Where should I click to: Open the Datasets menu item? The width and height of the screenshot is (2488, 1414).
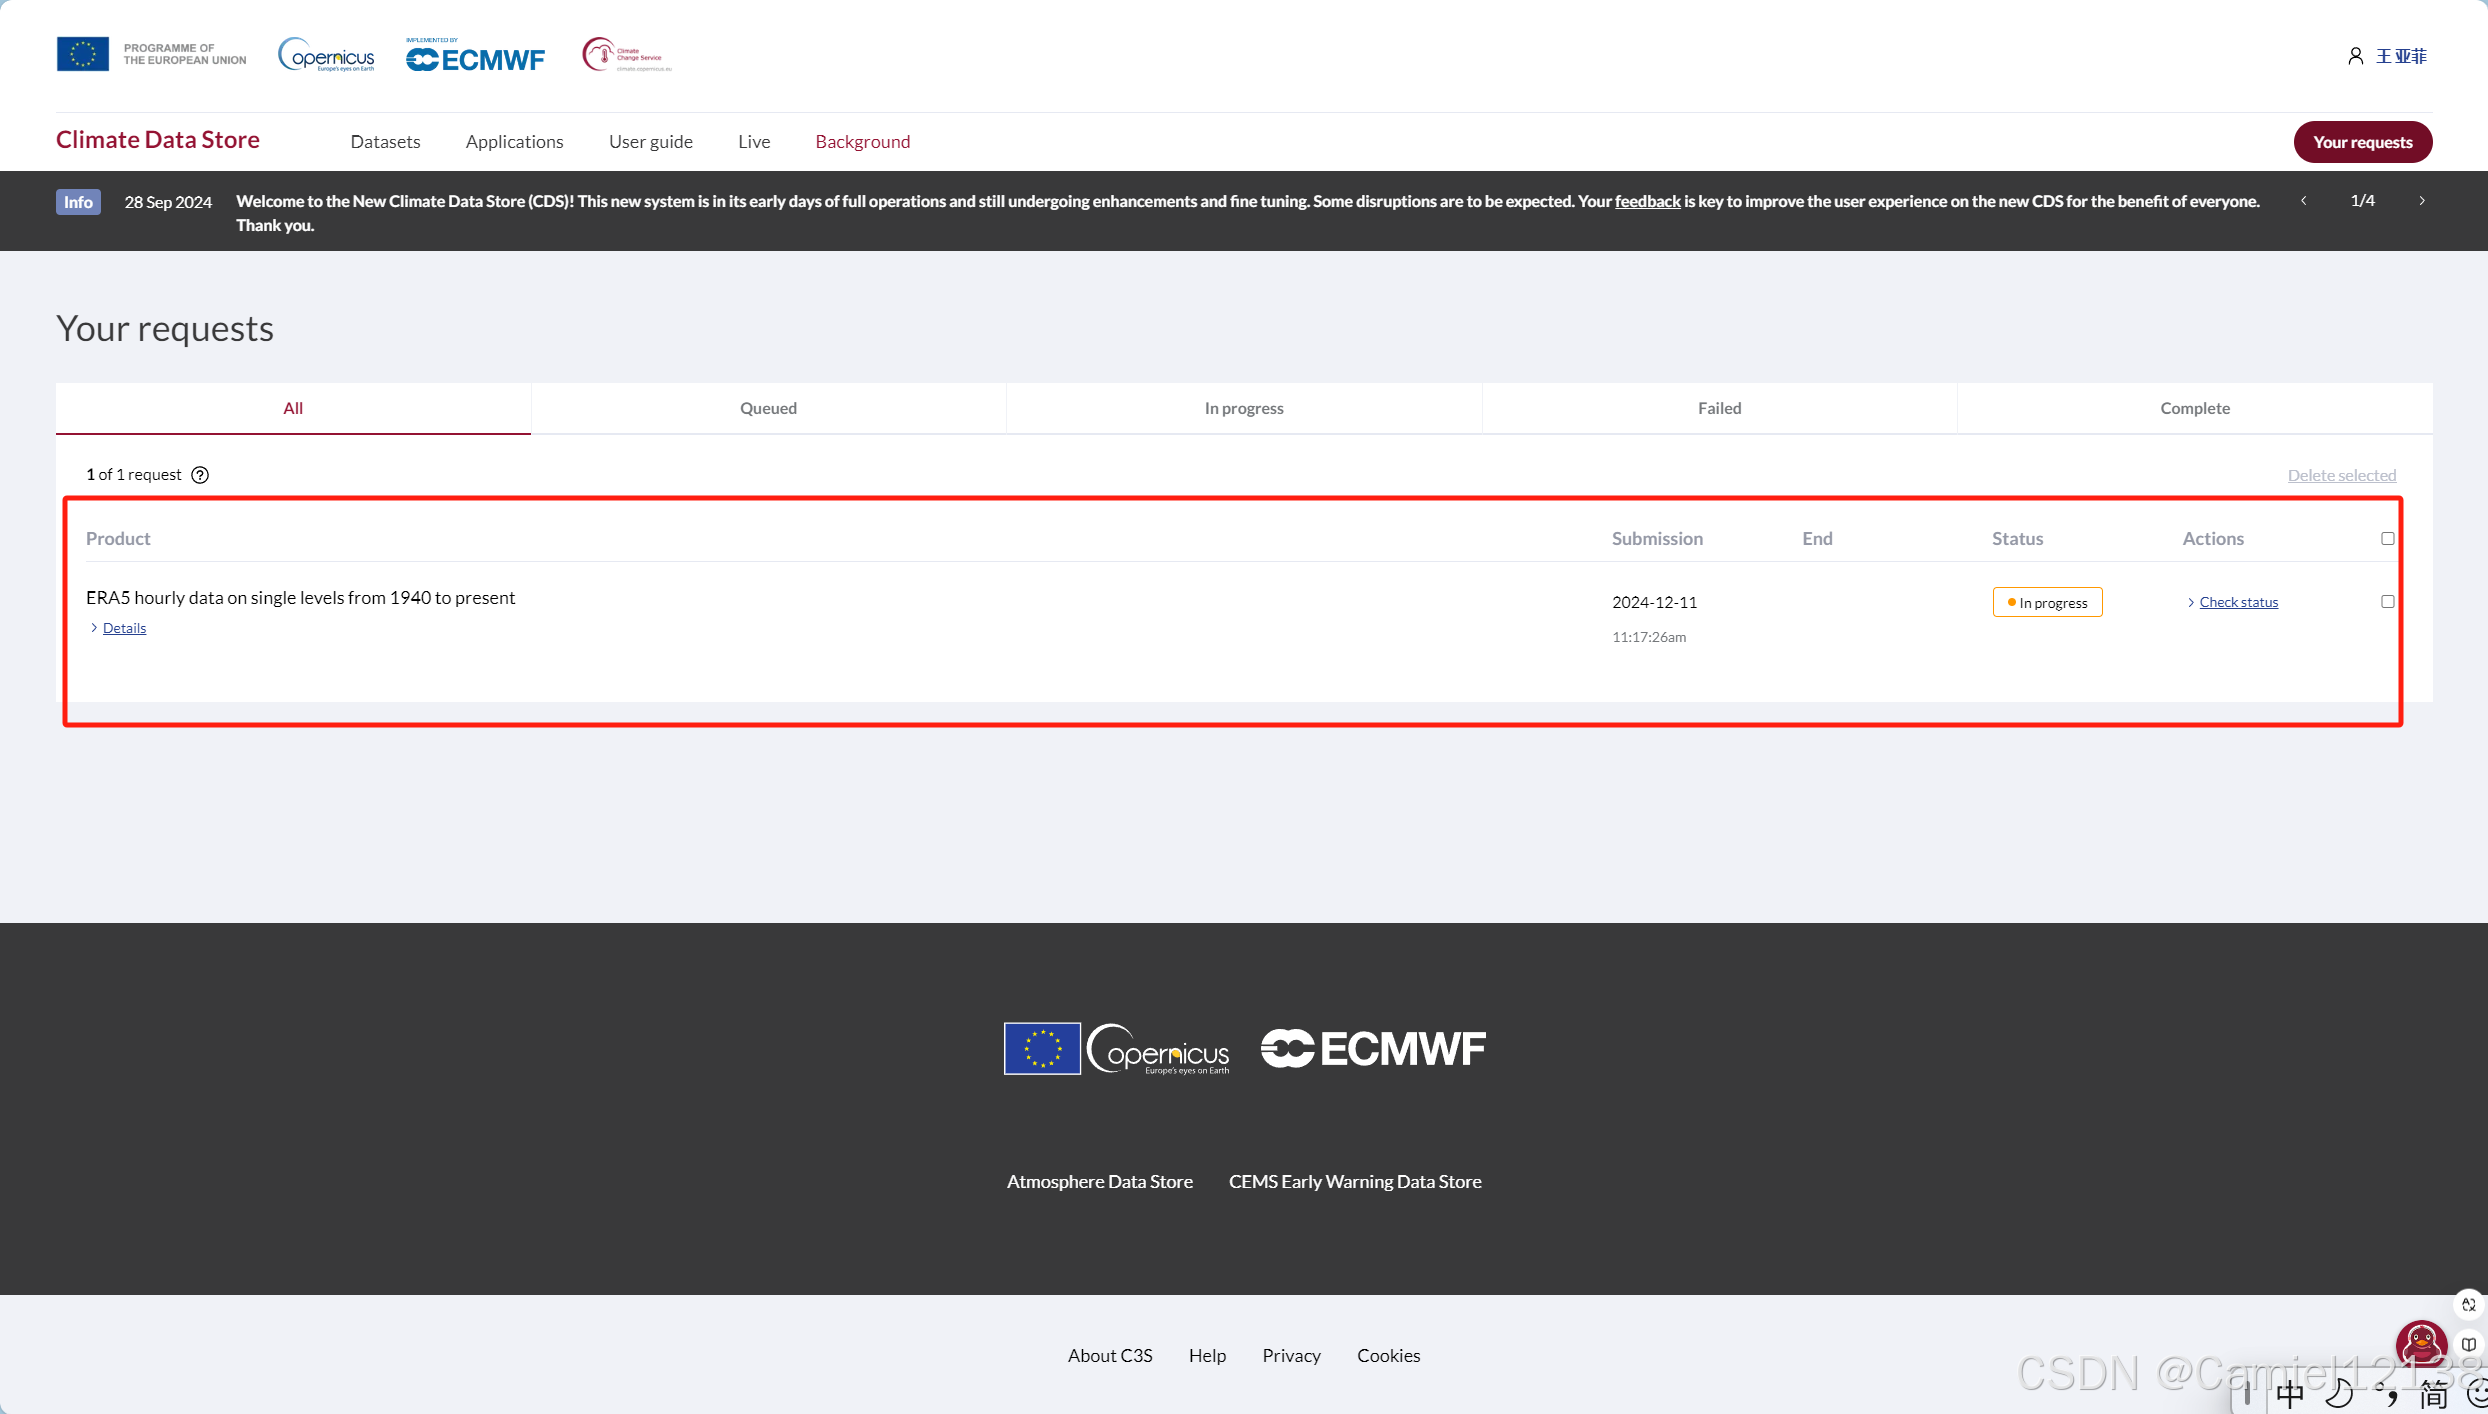click(x=385, y=142)
